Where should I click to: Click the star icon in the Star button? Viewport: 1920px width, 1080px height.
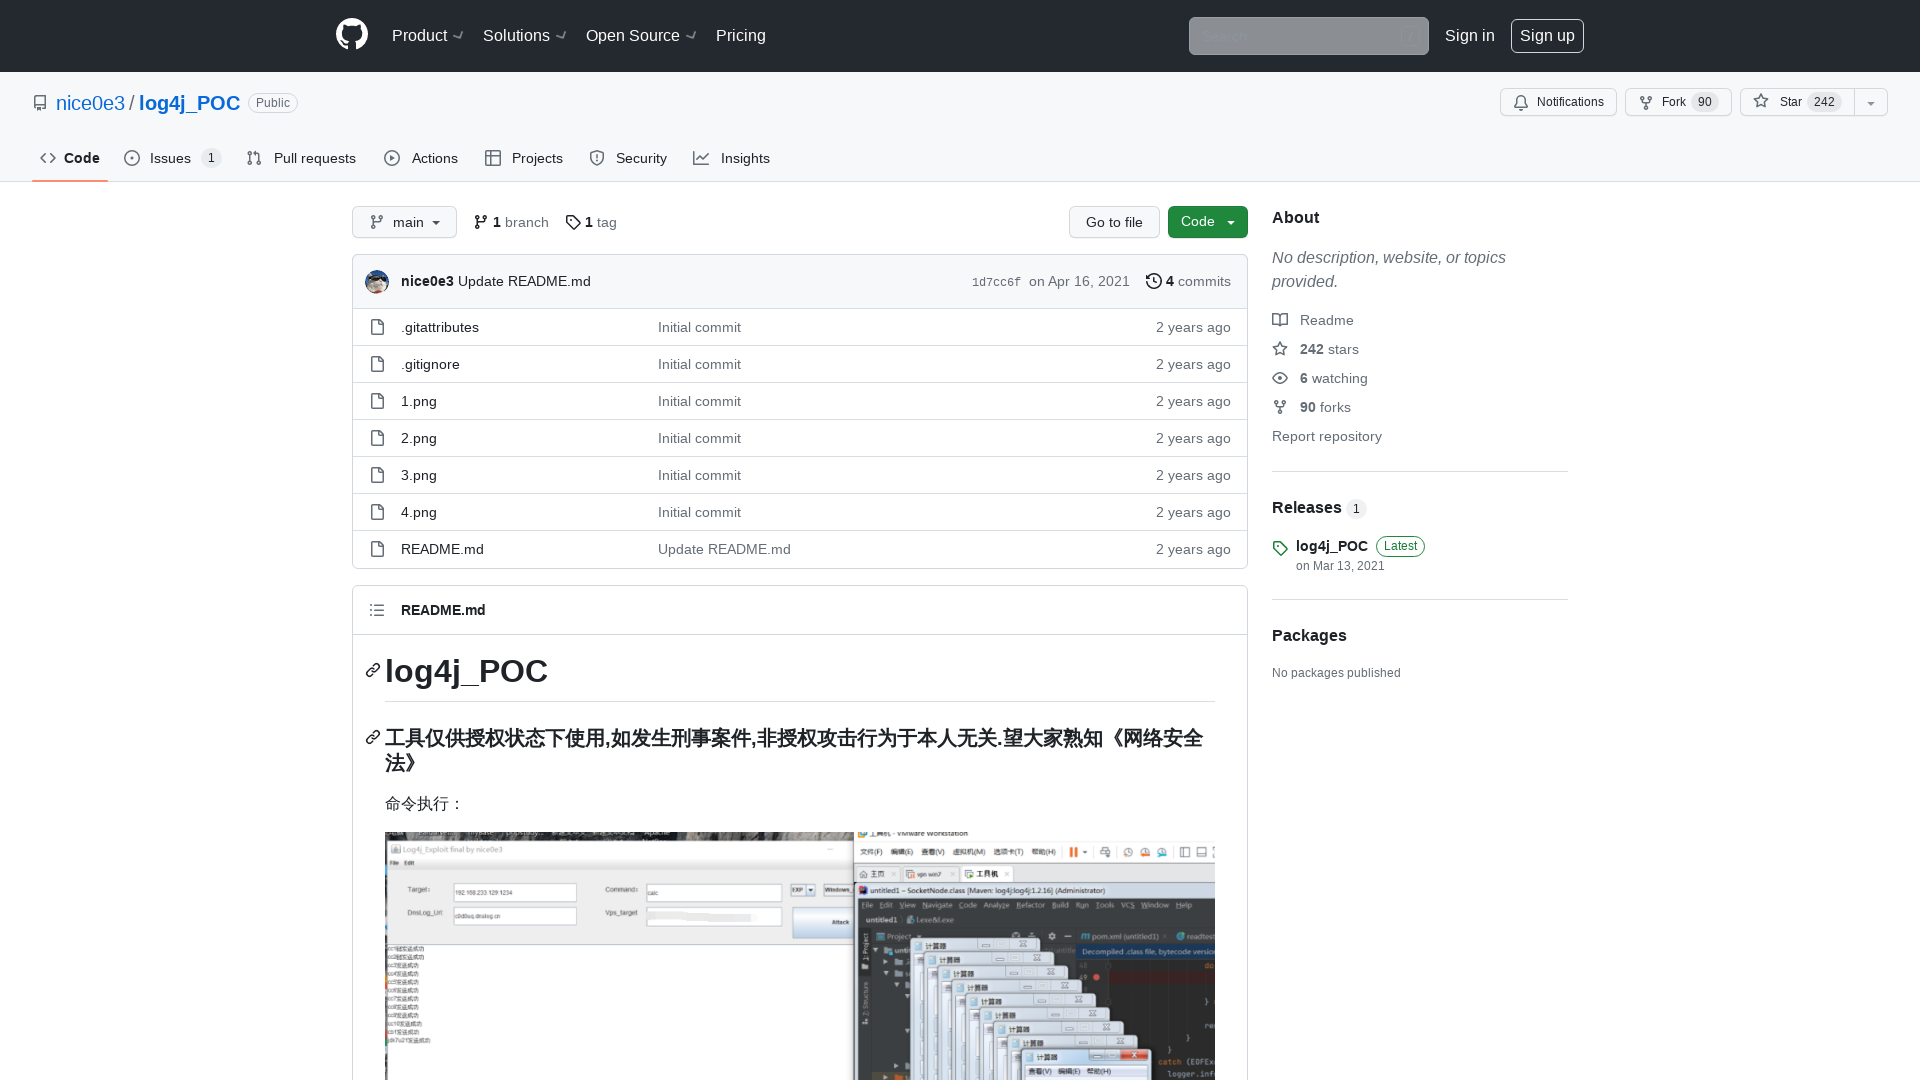(x=1761, y=101)
